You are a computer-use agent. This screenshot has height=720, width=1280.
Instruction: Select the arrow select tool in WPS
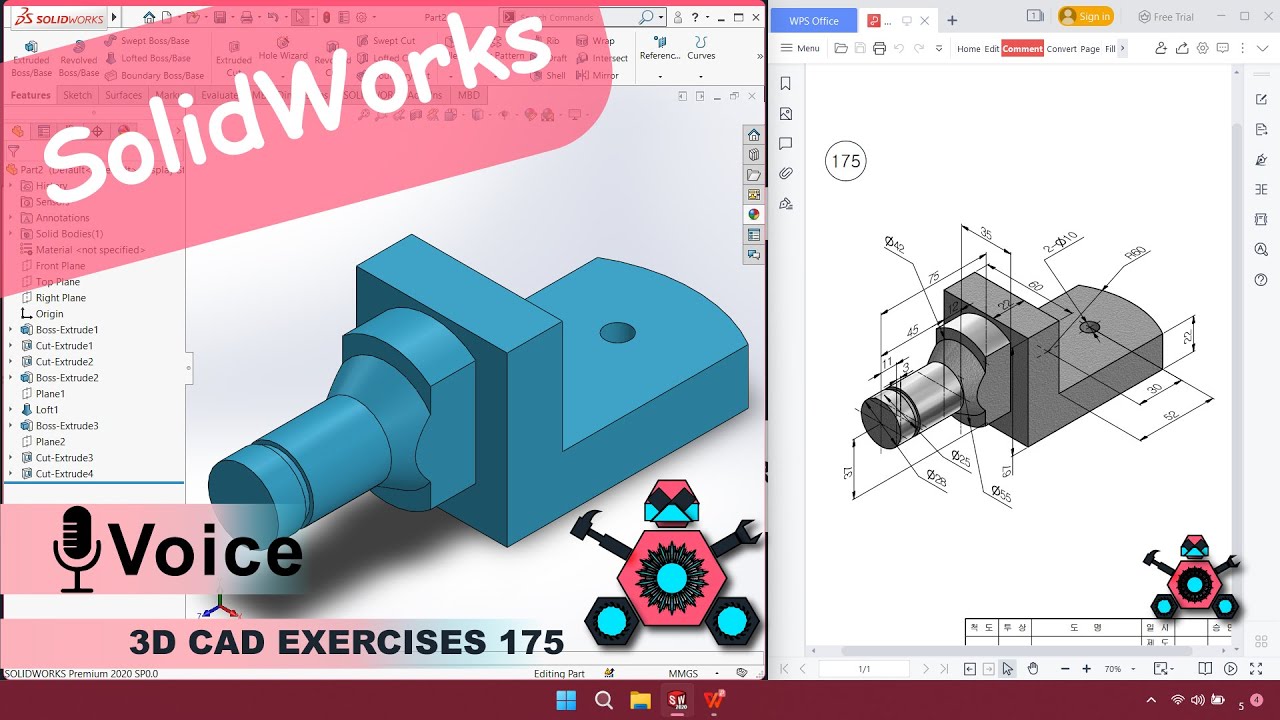click(x=1008, y=668)
